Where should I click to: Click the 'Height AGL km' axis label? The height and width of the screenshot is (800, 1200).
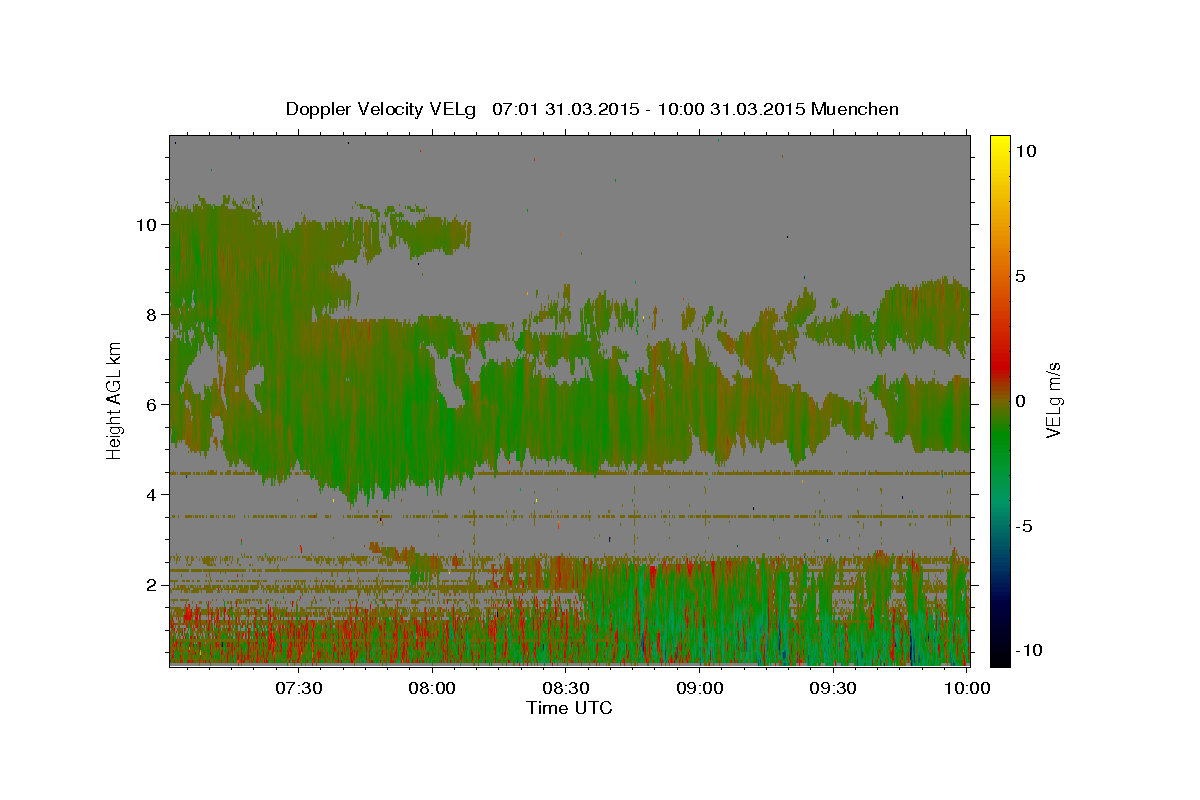114,399
